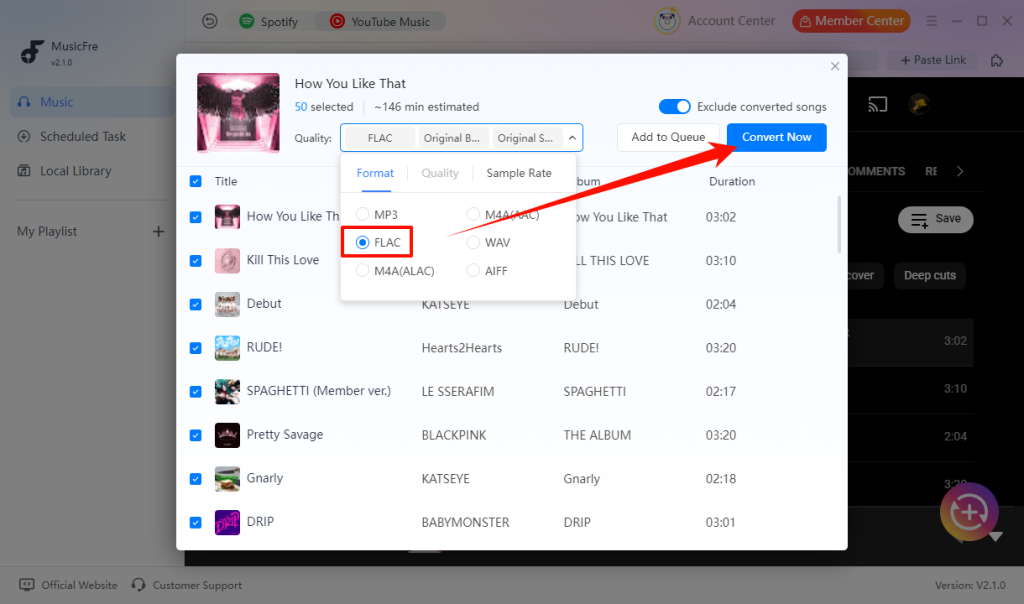Open the hamburger menu icon
The image size is (1024, 604).
coord(931,21)
